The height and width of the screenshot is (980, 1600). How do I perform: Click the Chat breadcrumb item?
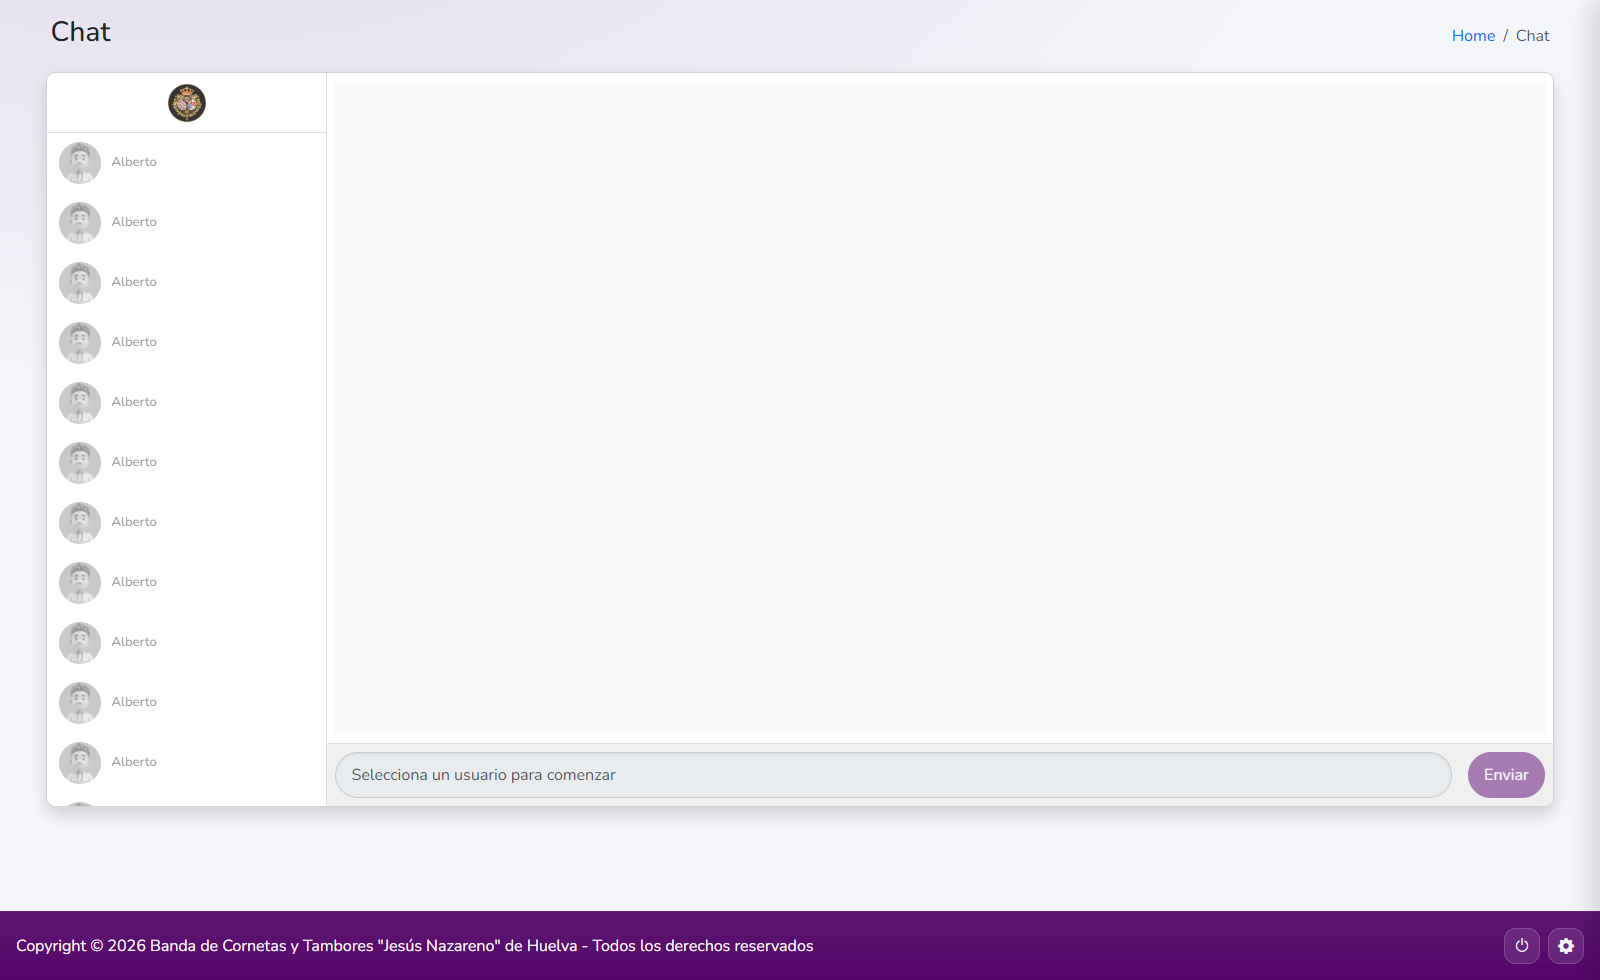1532,36
